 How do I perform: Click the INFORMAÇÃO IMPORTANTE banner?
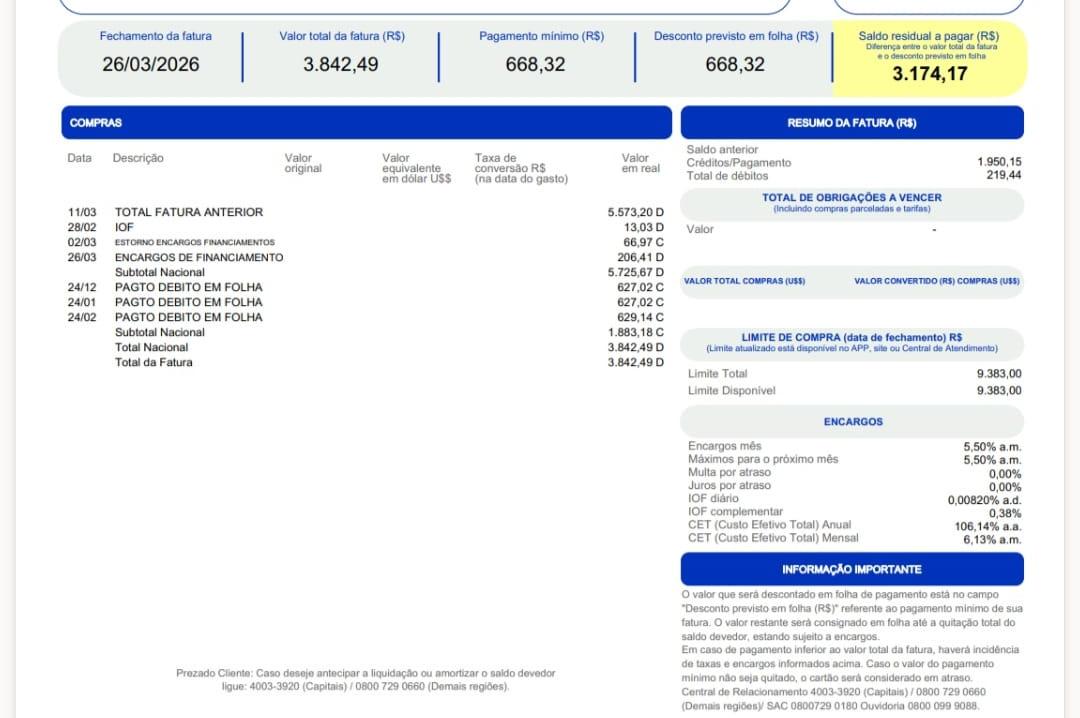(x=851, y=569)
